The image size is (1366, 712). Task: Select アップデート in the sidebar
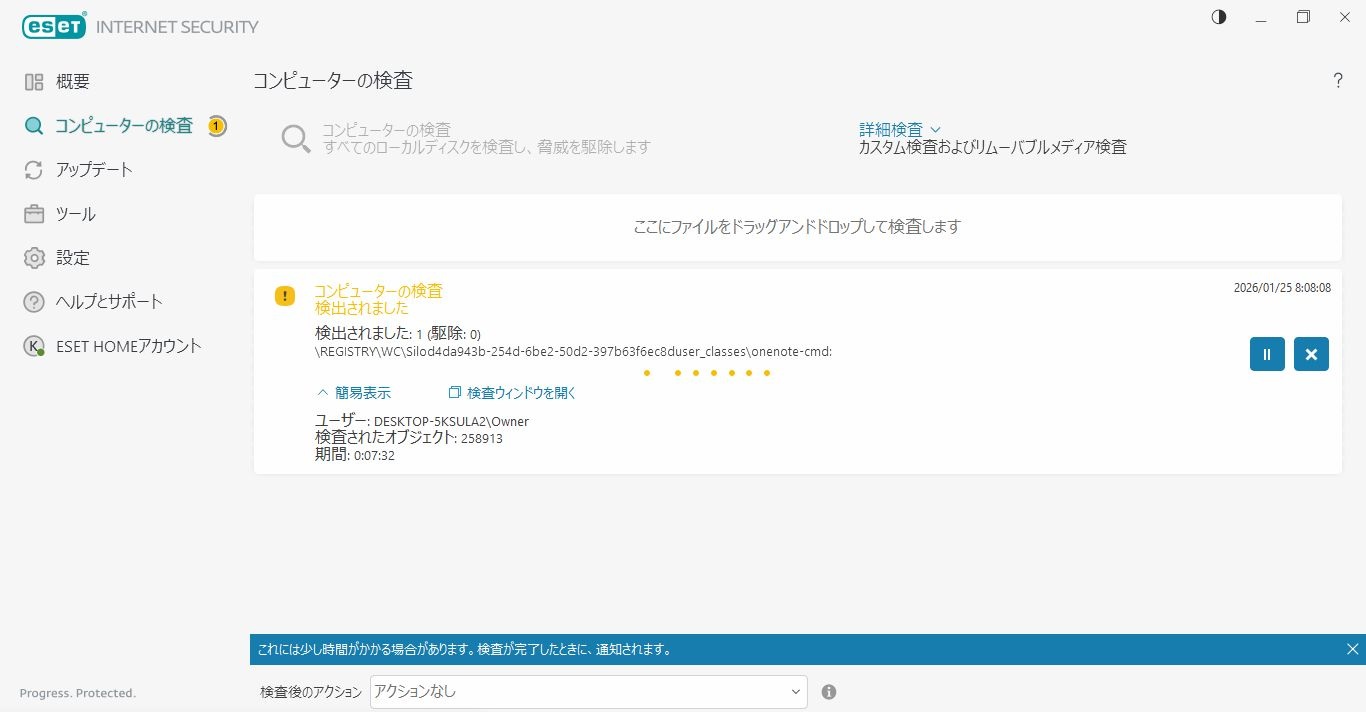[94, 170]
